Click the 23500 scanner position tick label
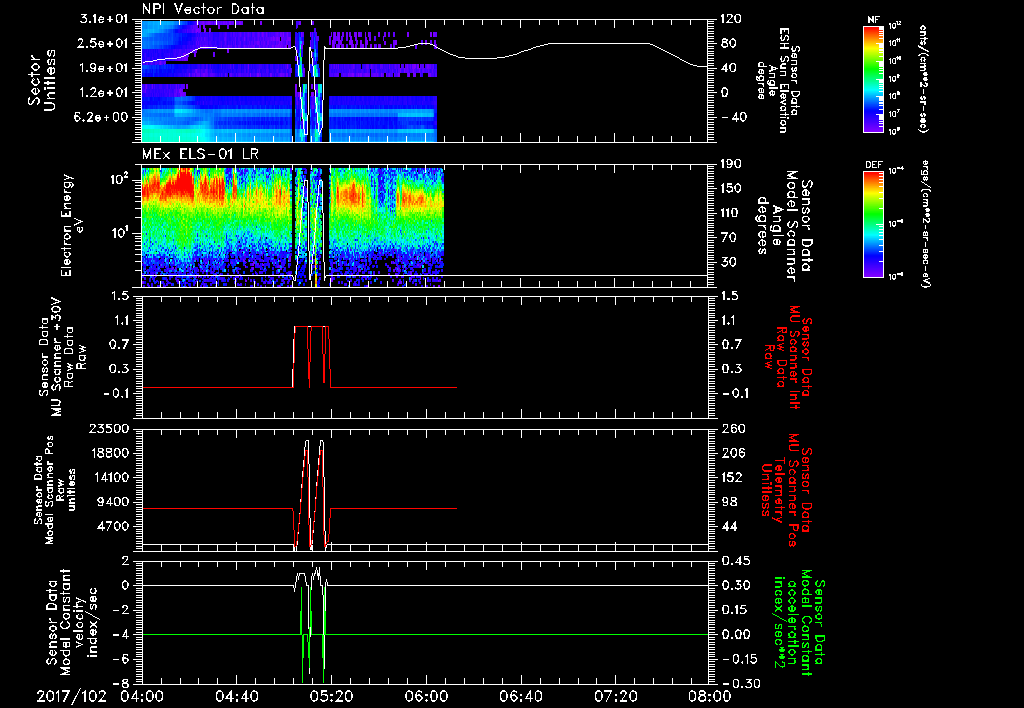1024x708 pixels. click(109, 429)
